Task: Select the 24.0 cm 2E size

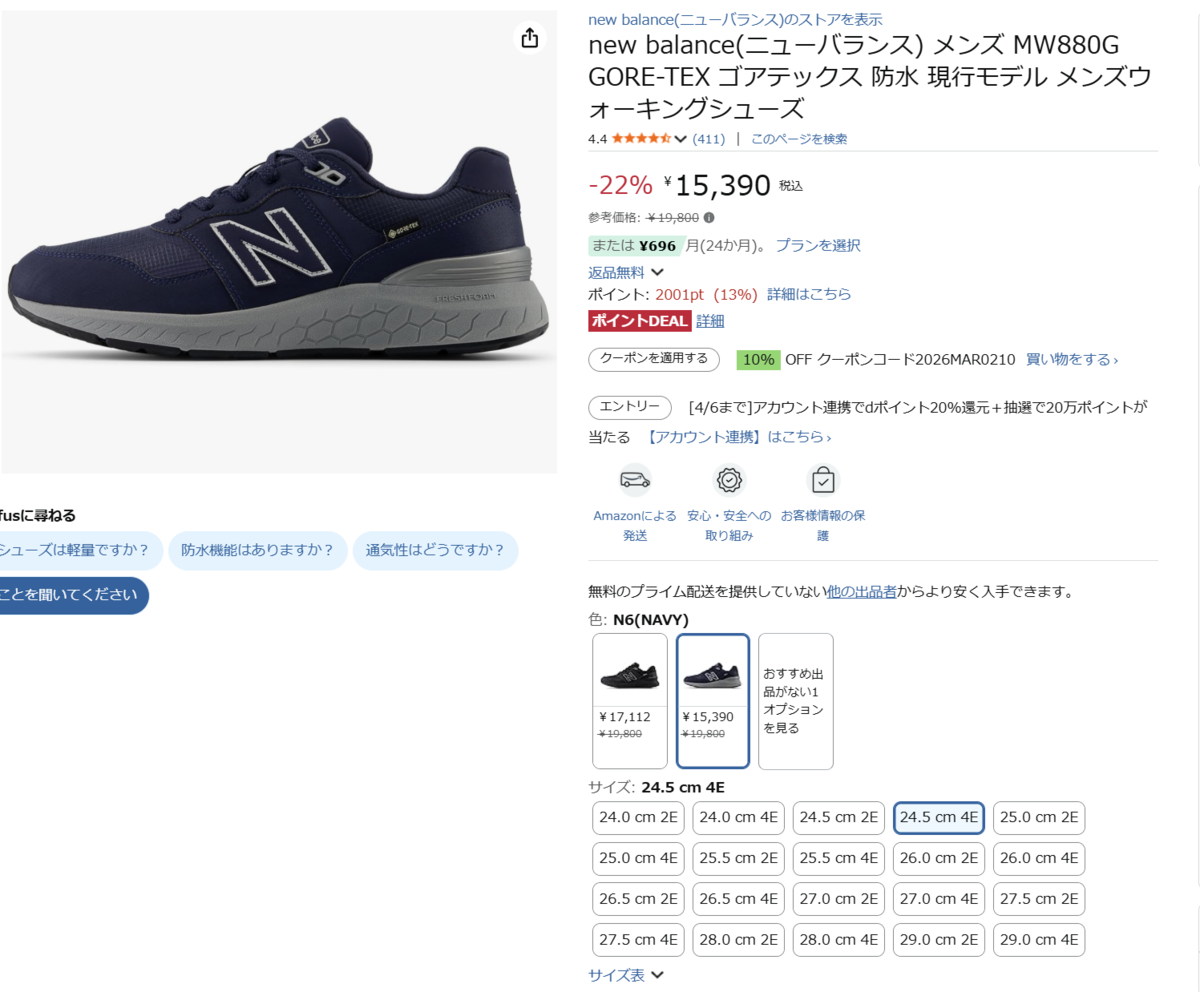Action: (638, 817)
